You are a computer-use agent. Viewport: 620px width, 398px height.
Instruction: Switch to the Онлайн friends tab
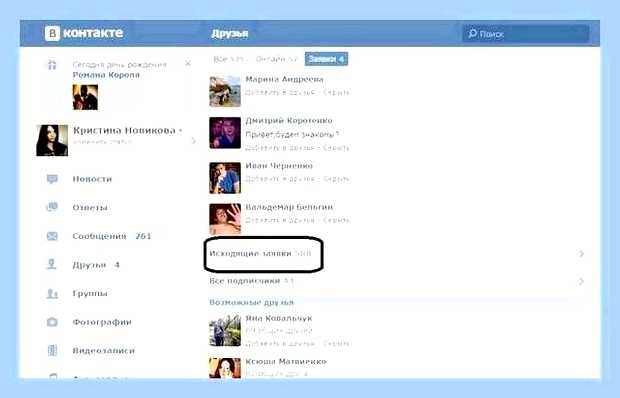pyautogui.click(x=276, y=59)
